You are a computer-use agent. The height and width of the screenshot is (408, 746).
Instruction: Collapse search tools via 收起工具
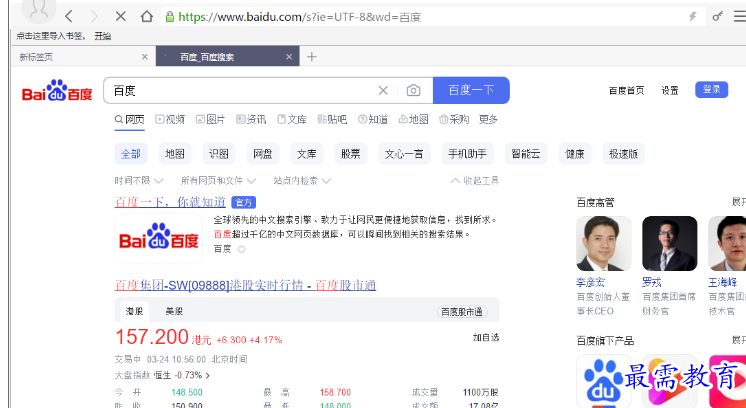click(x=475, y=181)
